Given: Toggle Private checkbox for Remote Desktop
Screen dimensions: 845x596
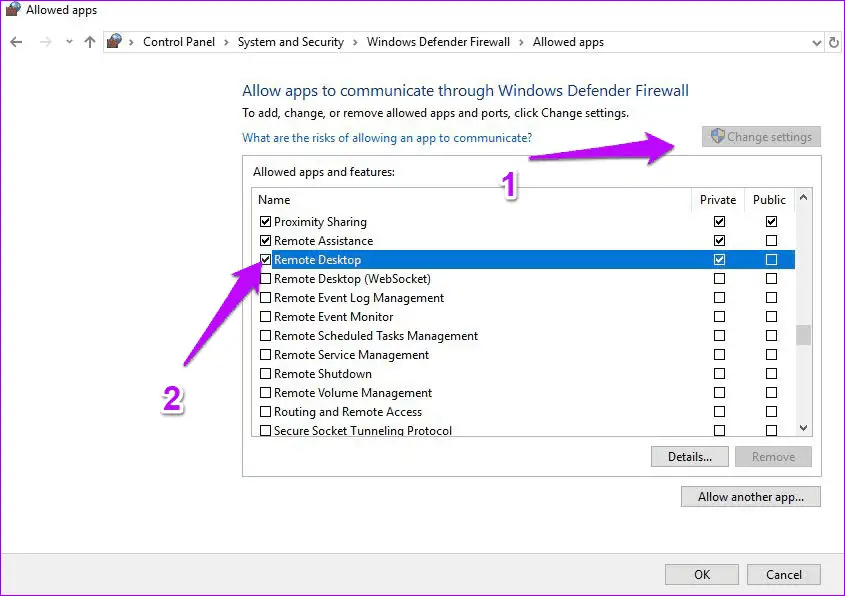Looking at the screenshot, I should (719, 259).
